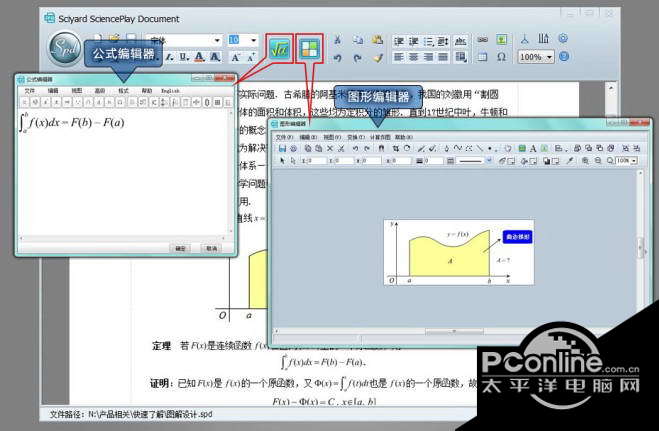Insert bracket template in formula editor toolbar

tap(207, 102)
